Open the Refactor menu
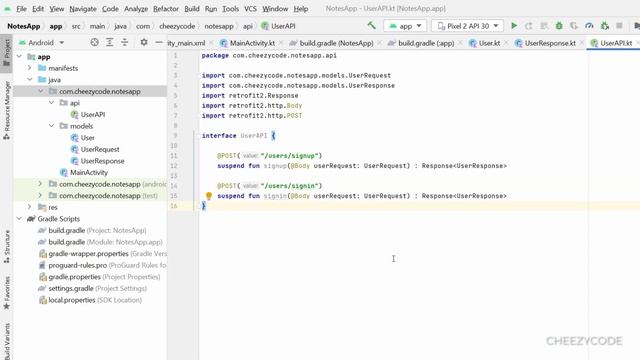 [x=166, y=9]
